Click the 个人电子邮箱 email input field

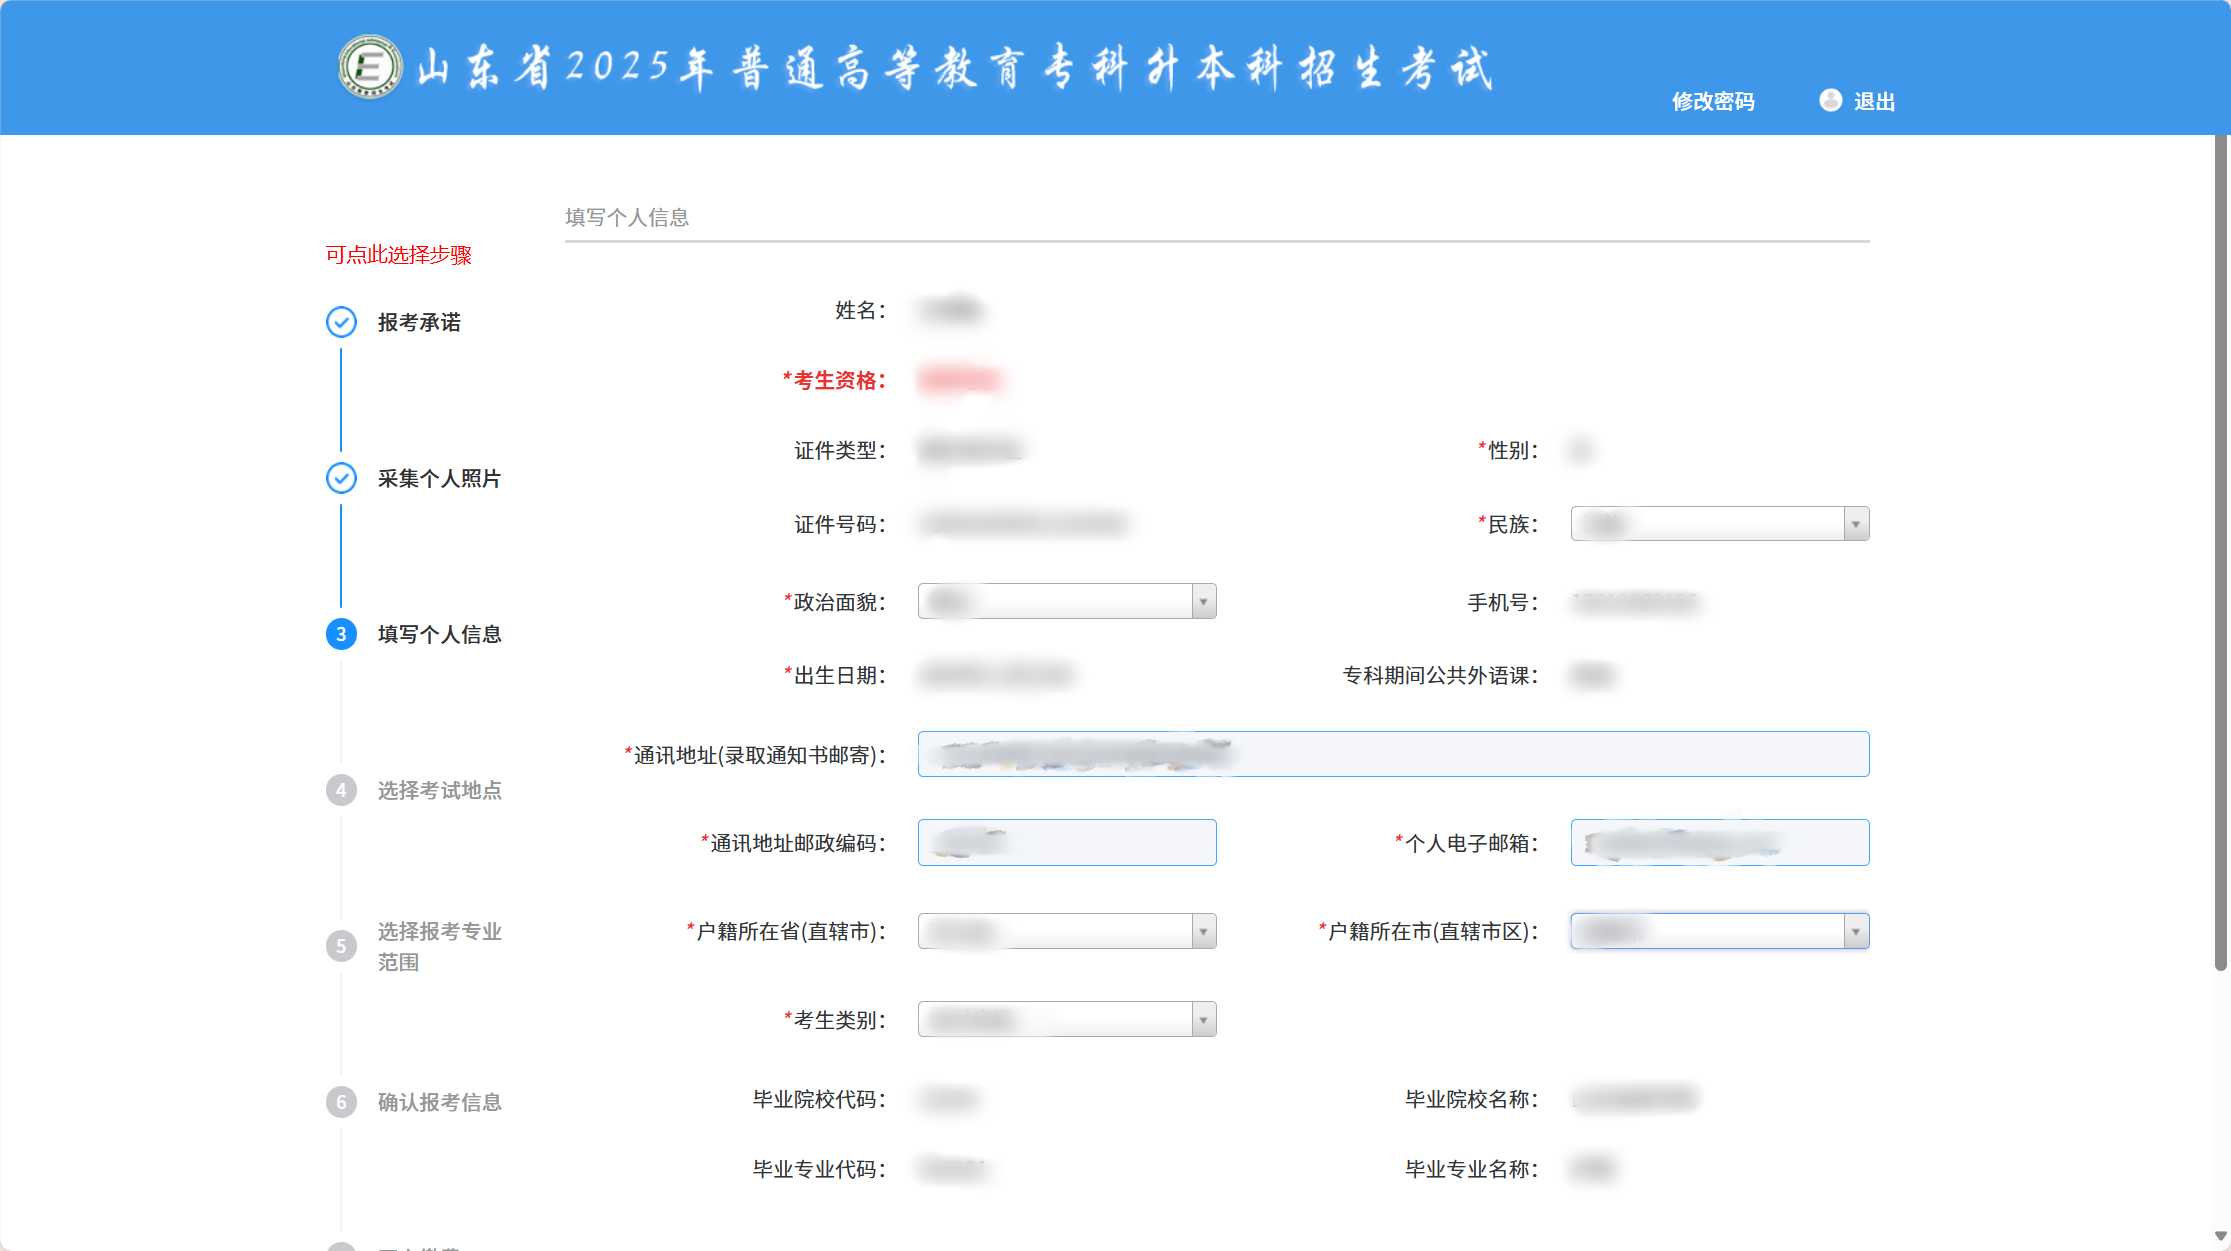pyautogui.click(x=1720, y=843)
